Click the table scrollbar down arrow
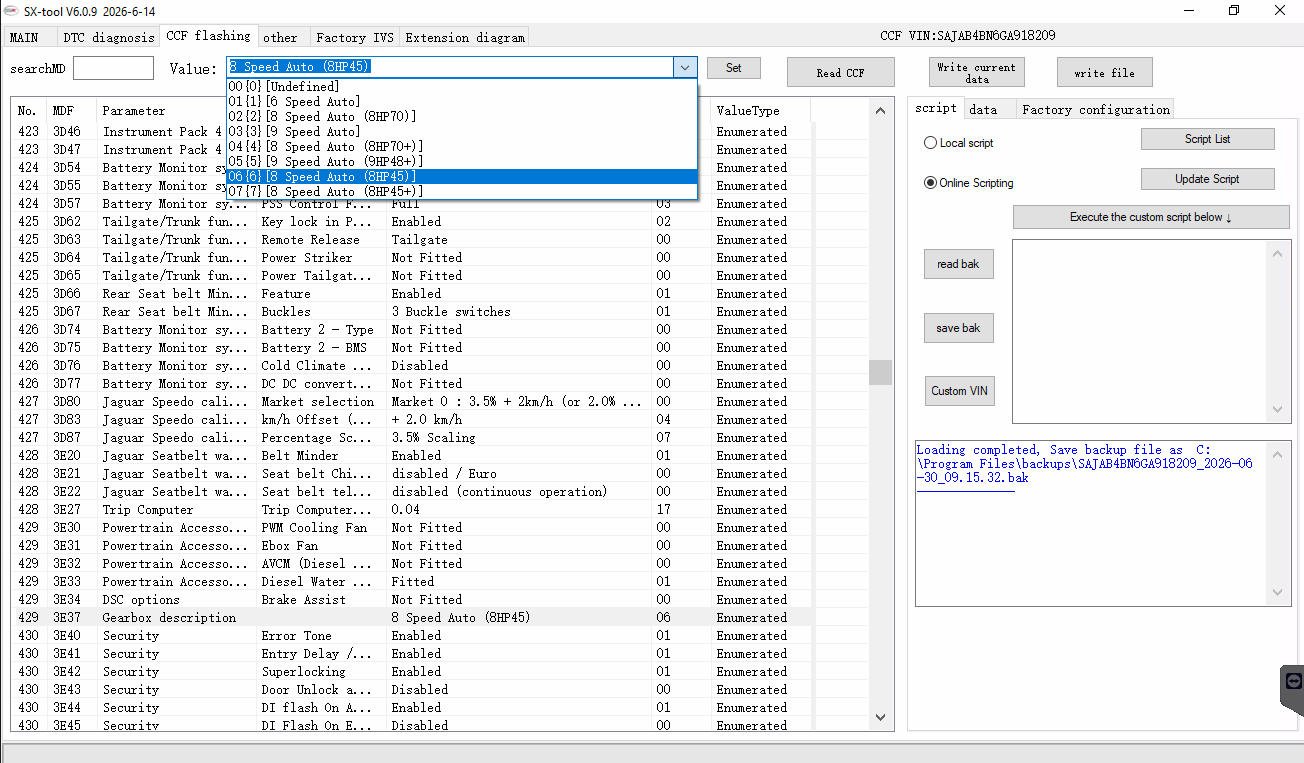1304x763 pixels. coord(880,717)
